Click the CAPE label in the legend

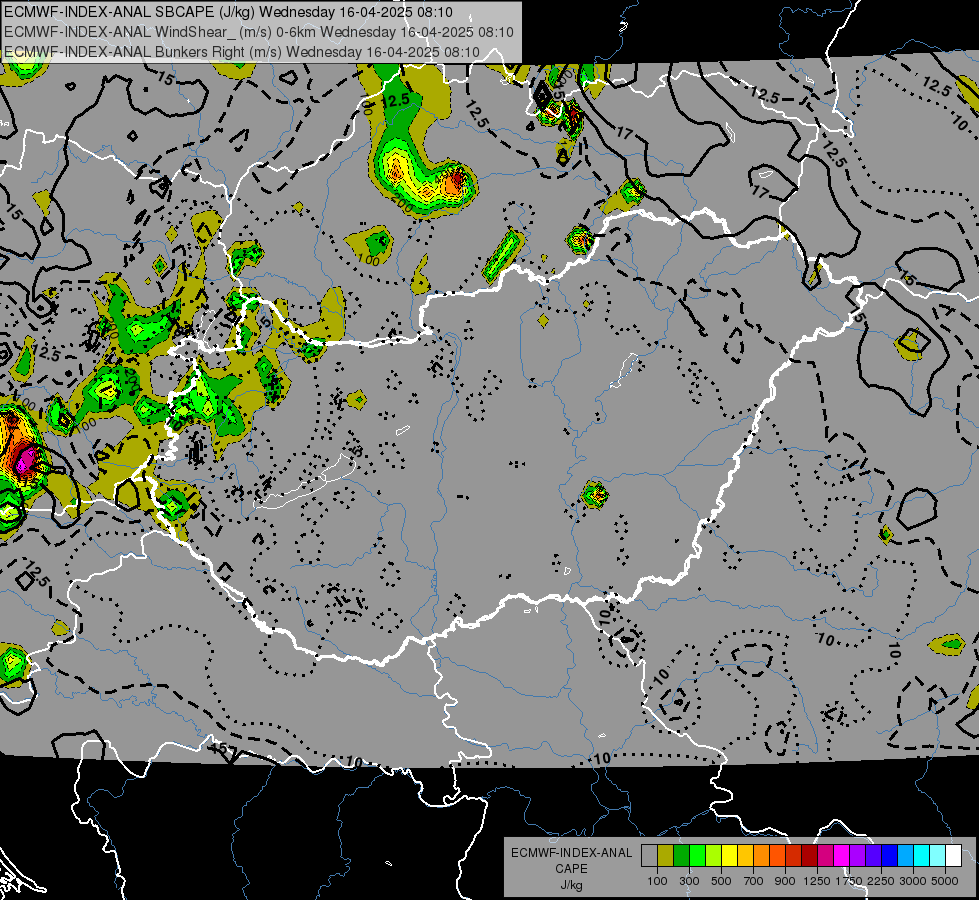pos(571,869)
